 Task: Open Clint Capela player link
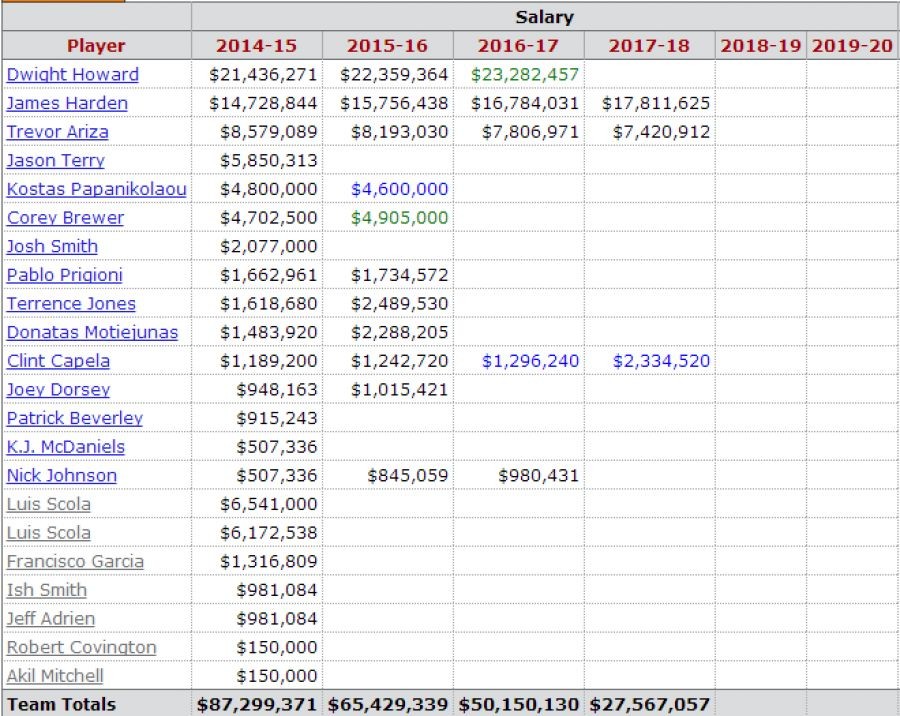[58, 361]
